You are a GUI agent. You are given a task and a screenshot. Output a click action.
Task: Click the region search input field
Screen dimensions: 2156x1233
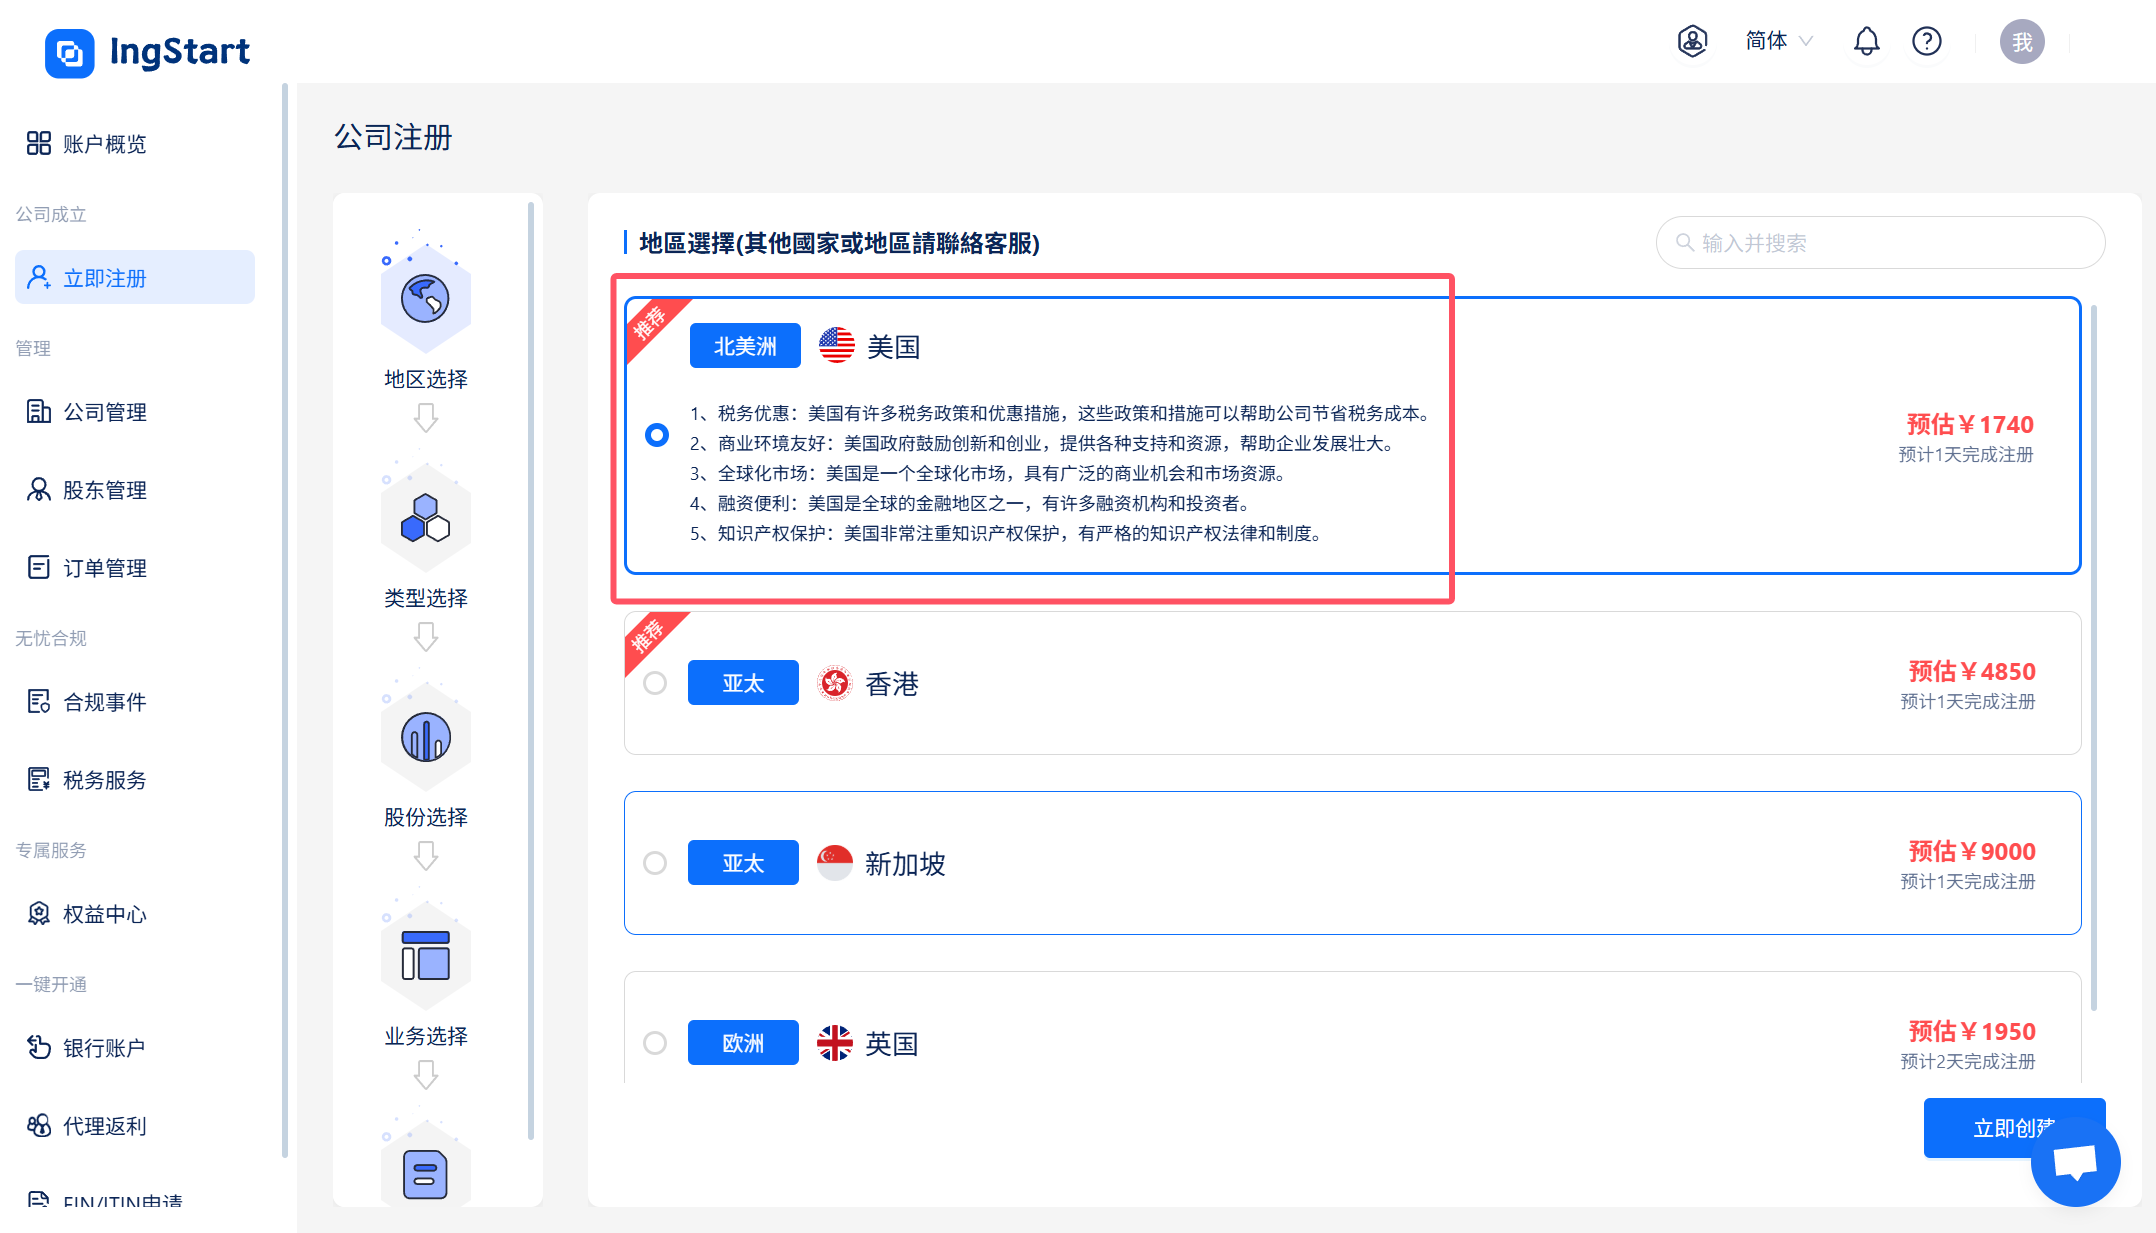[1880, 243]
